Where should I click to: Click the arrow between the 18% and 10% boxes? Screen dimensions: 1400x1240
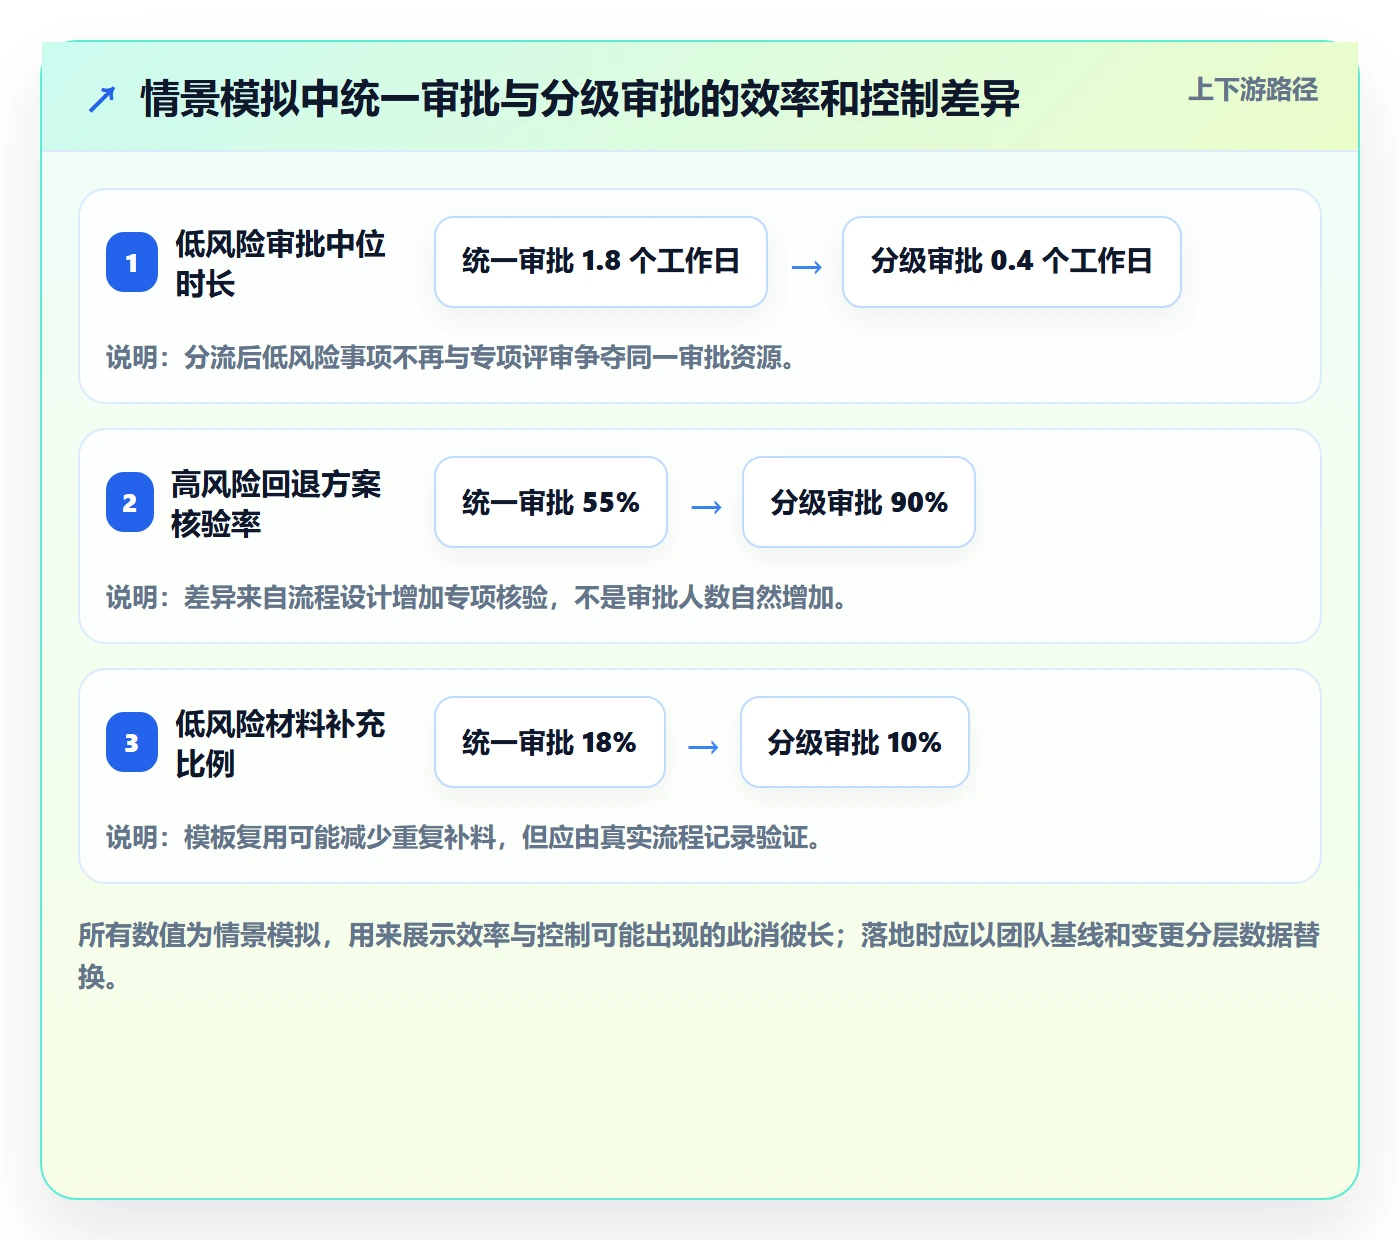click(703, 747)
